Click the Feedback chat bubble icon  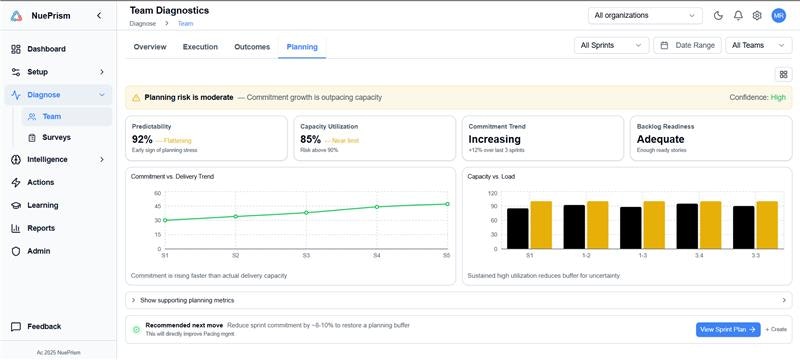(16, 326)
